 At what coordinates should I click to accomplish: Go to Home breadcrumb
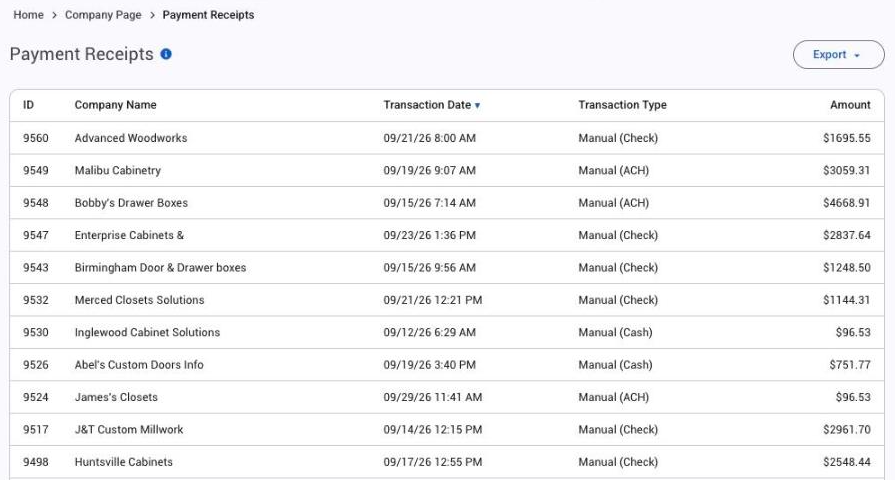(x=29, y=15)
